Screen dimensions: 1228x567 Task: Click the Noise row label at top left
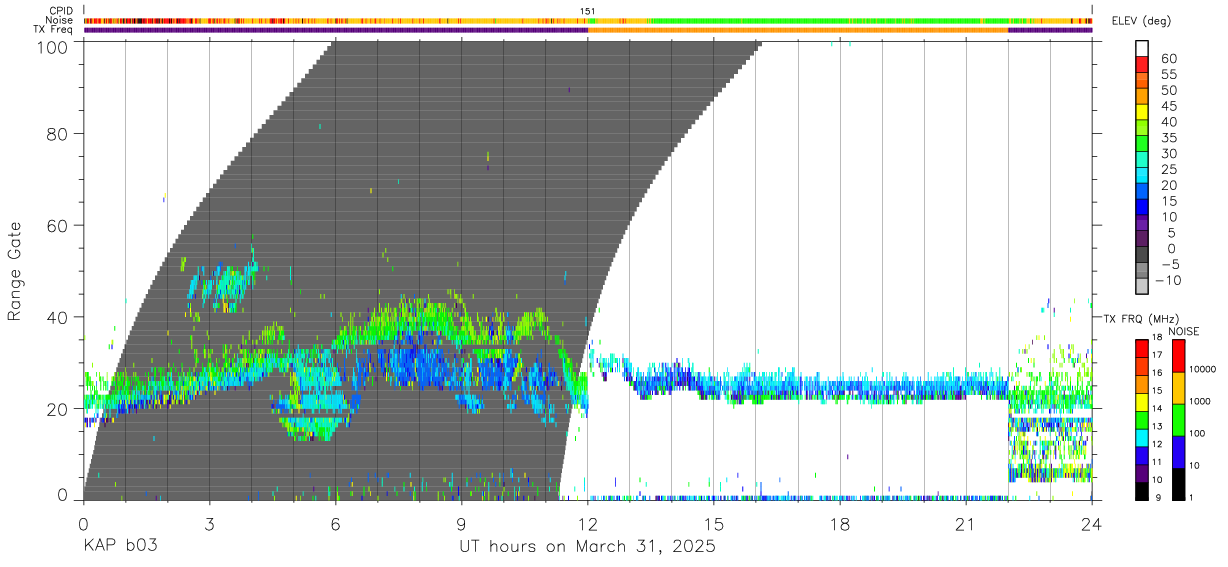(61, 20)
